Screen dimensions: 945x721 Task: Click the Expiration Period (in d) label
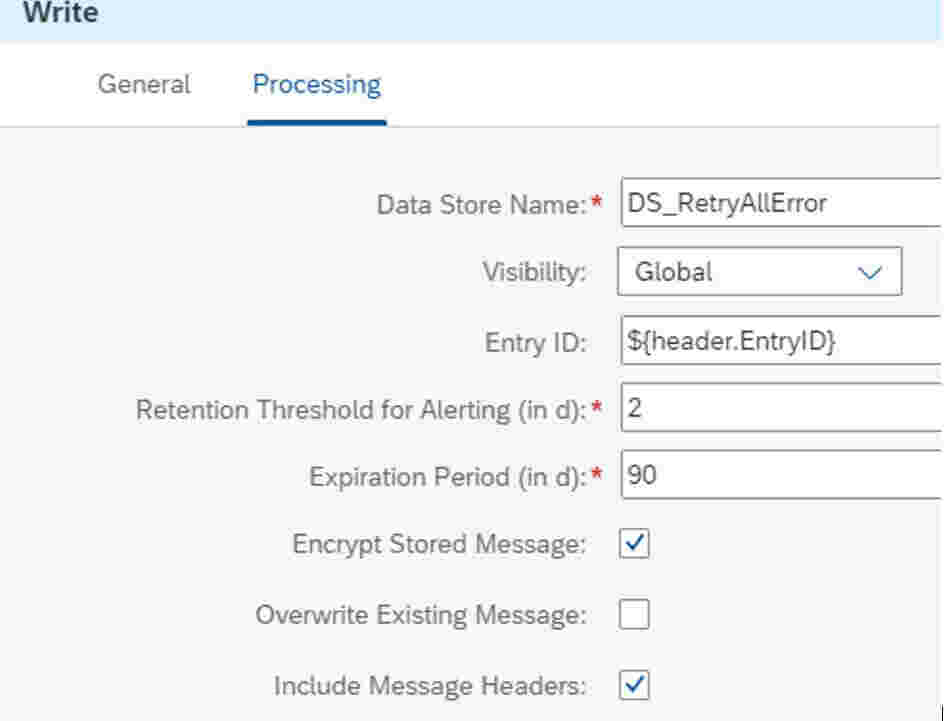pyautogui.click(x=448, y=477)
